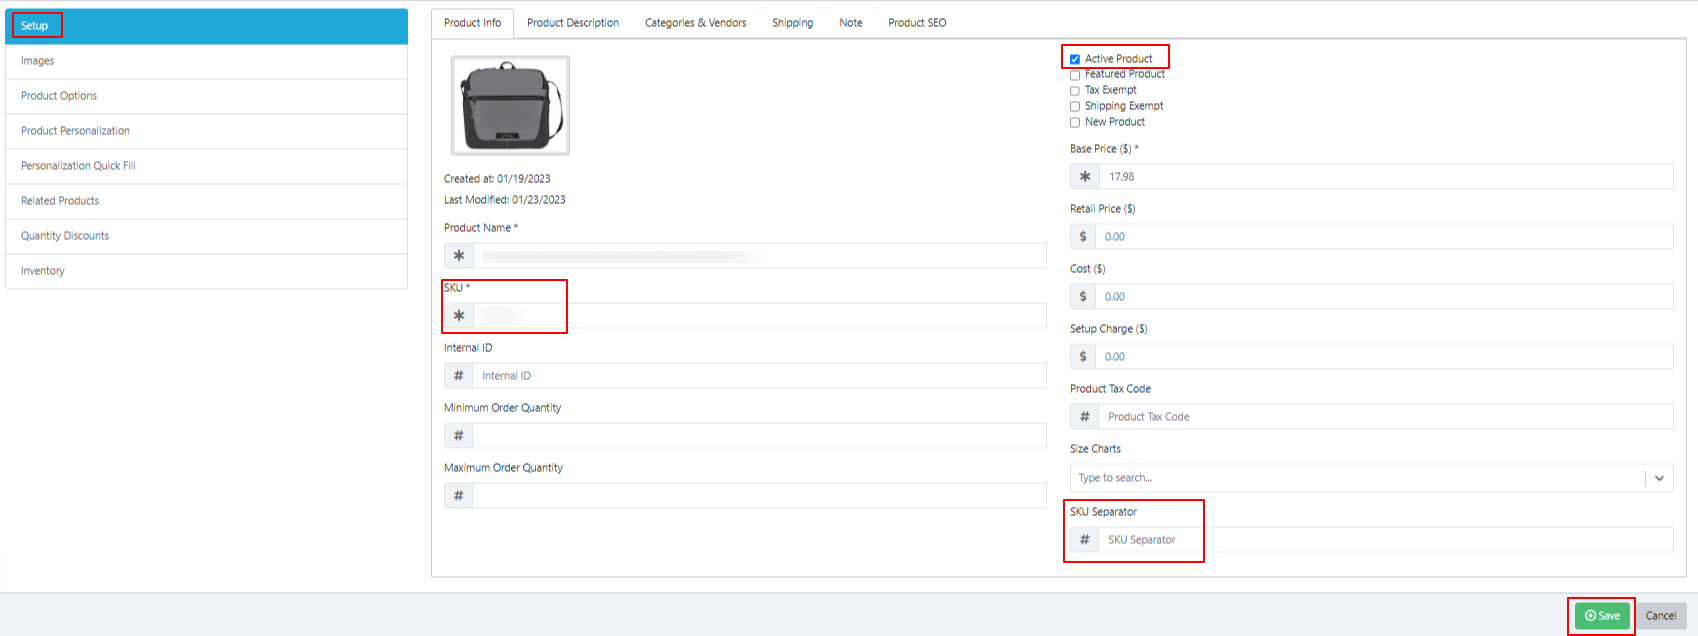Mark the product as New Product
This screenshot has width=1698, height=636.
tap(1075, 123)
